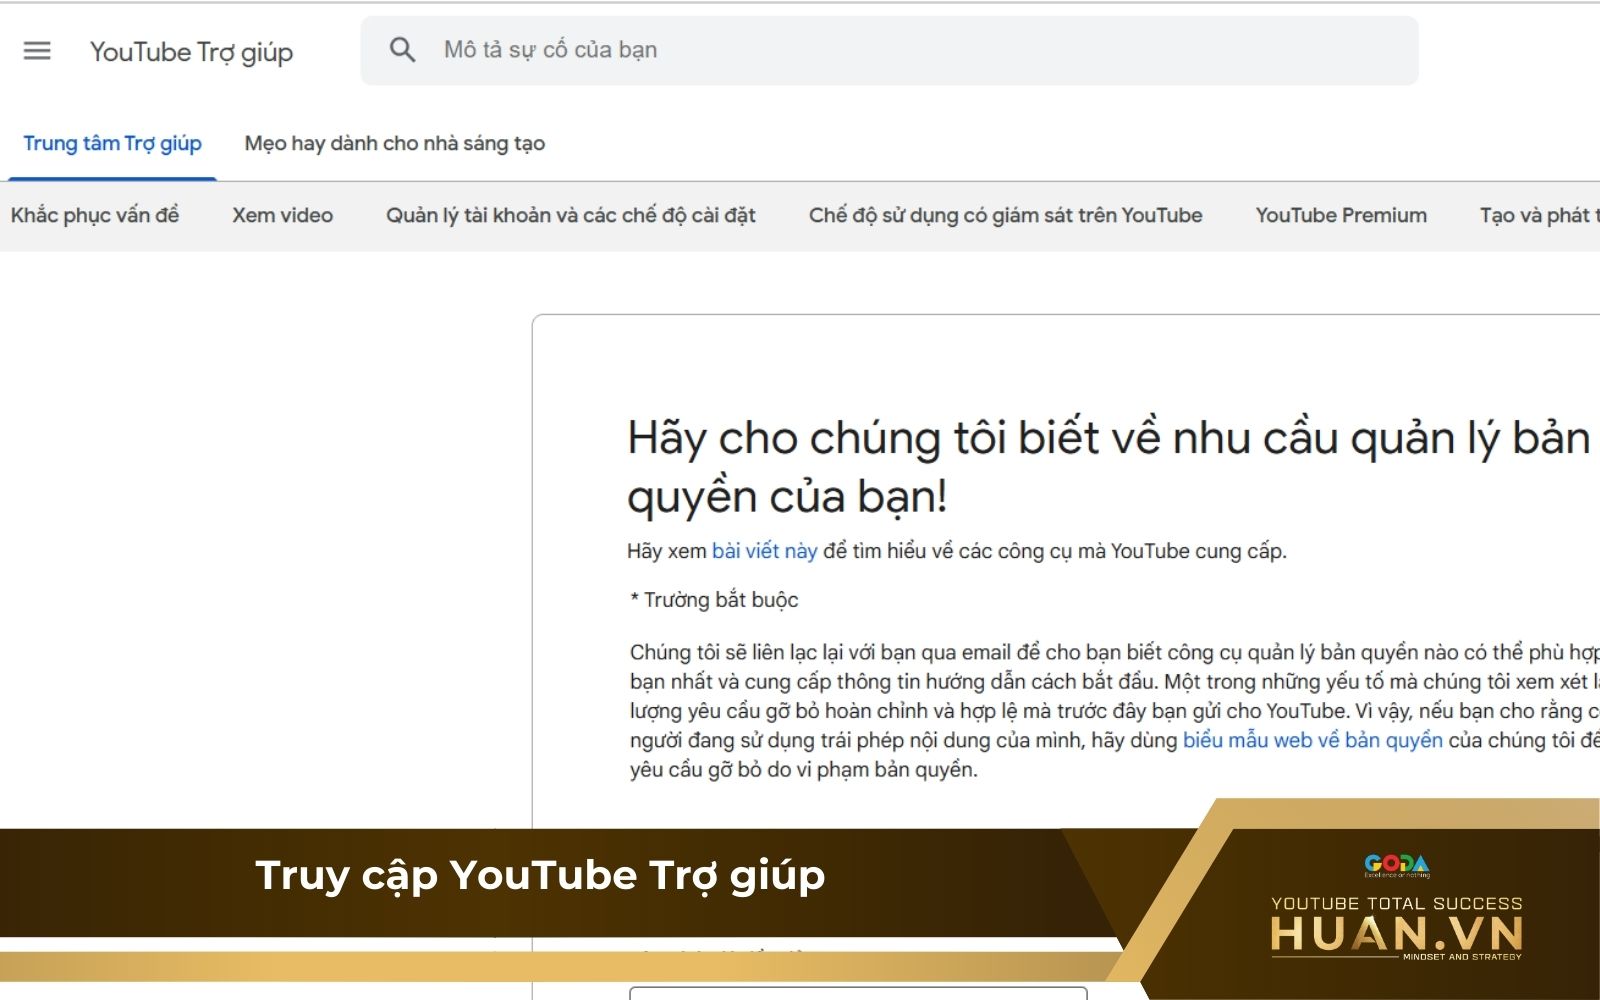Viewport: 1600px width, 1000px height.
Task: Open the Xem video menu
Action: [283, 215]
